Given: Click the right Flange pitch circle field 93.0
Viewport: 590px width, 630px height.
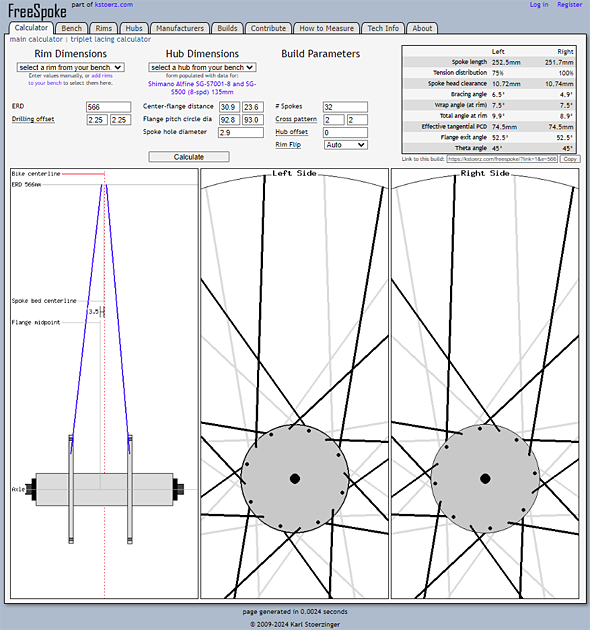Looking at the screenshot, I should click(x=253, y=120).
